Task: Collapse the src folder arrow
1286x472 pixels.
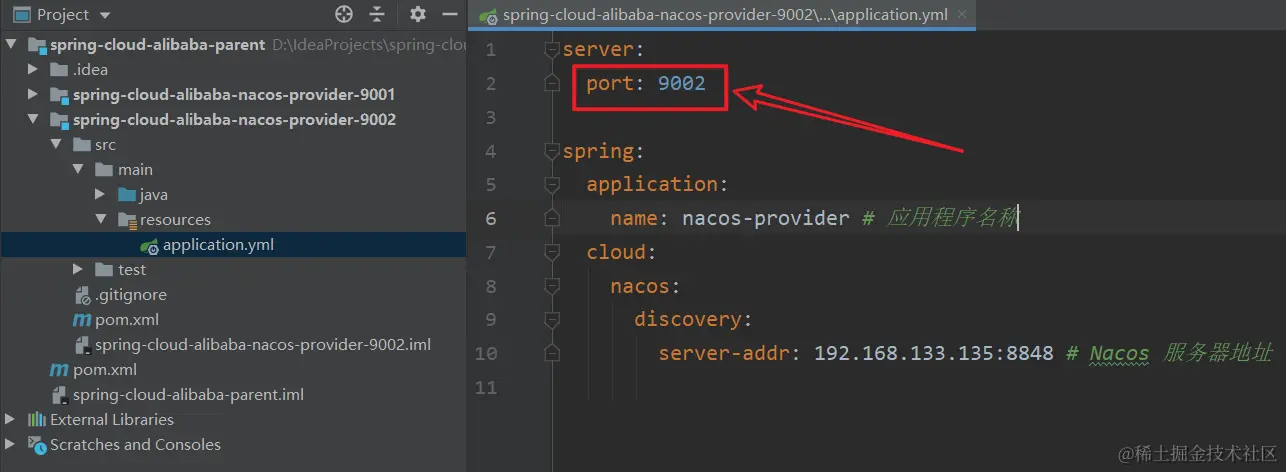Action: click(56, 145)
